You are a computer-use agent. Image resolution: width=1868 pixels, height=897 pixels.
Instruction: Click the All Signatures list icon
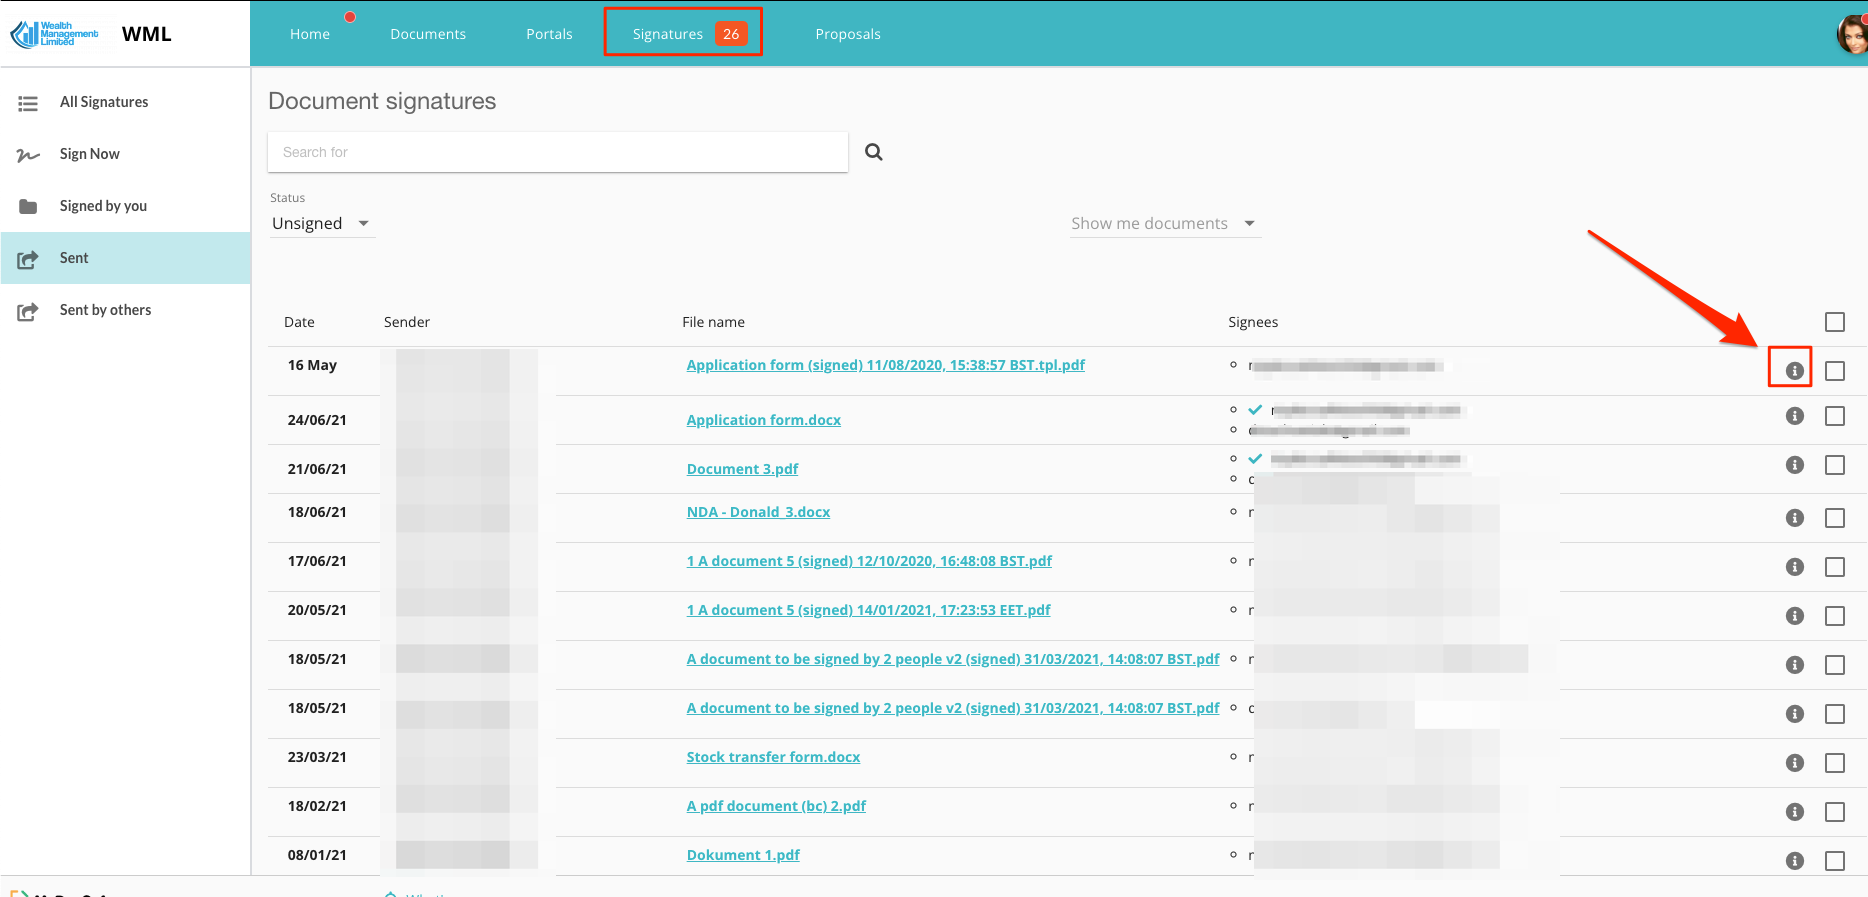tap(28, 103)
